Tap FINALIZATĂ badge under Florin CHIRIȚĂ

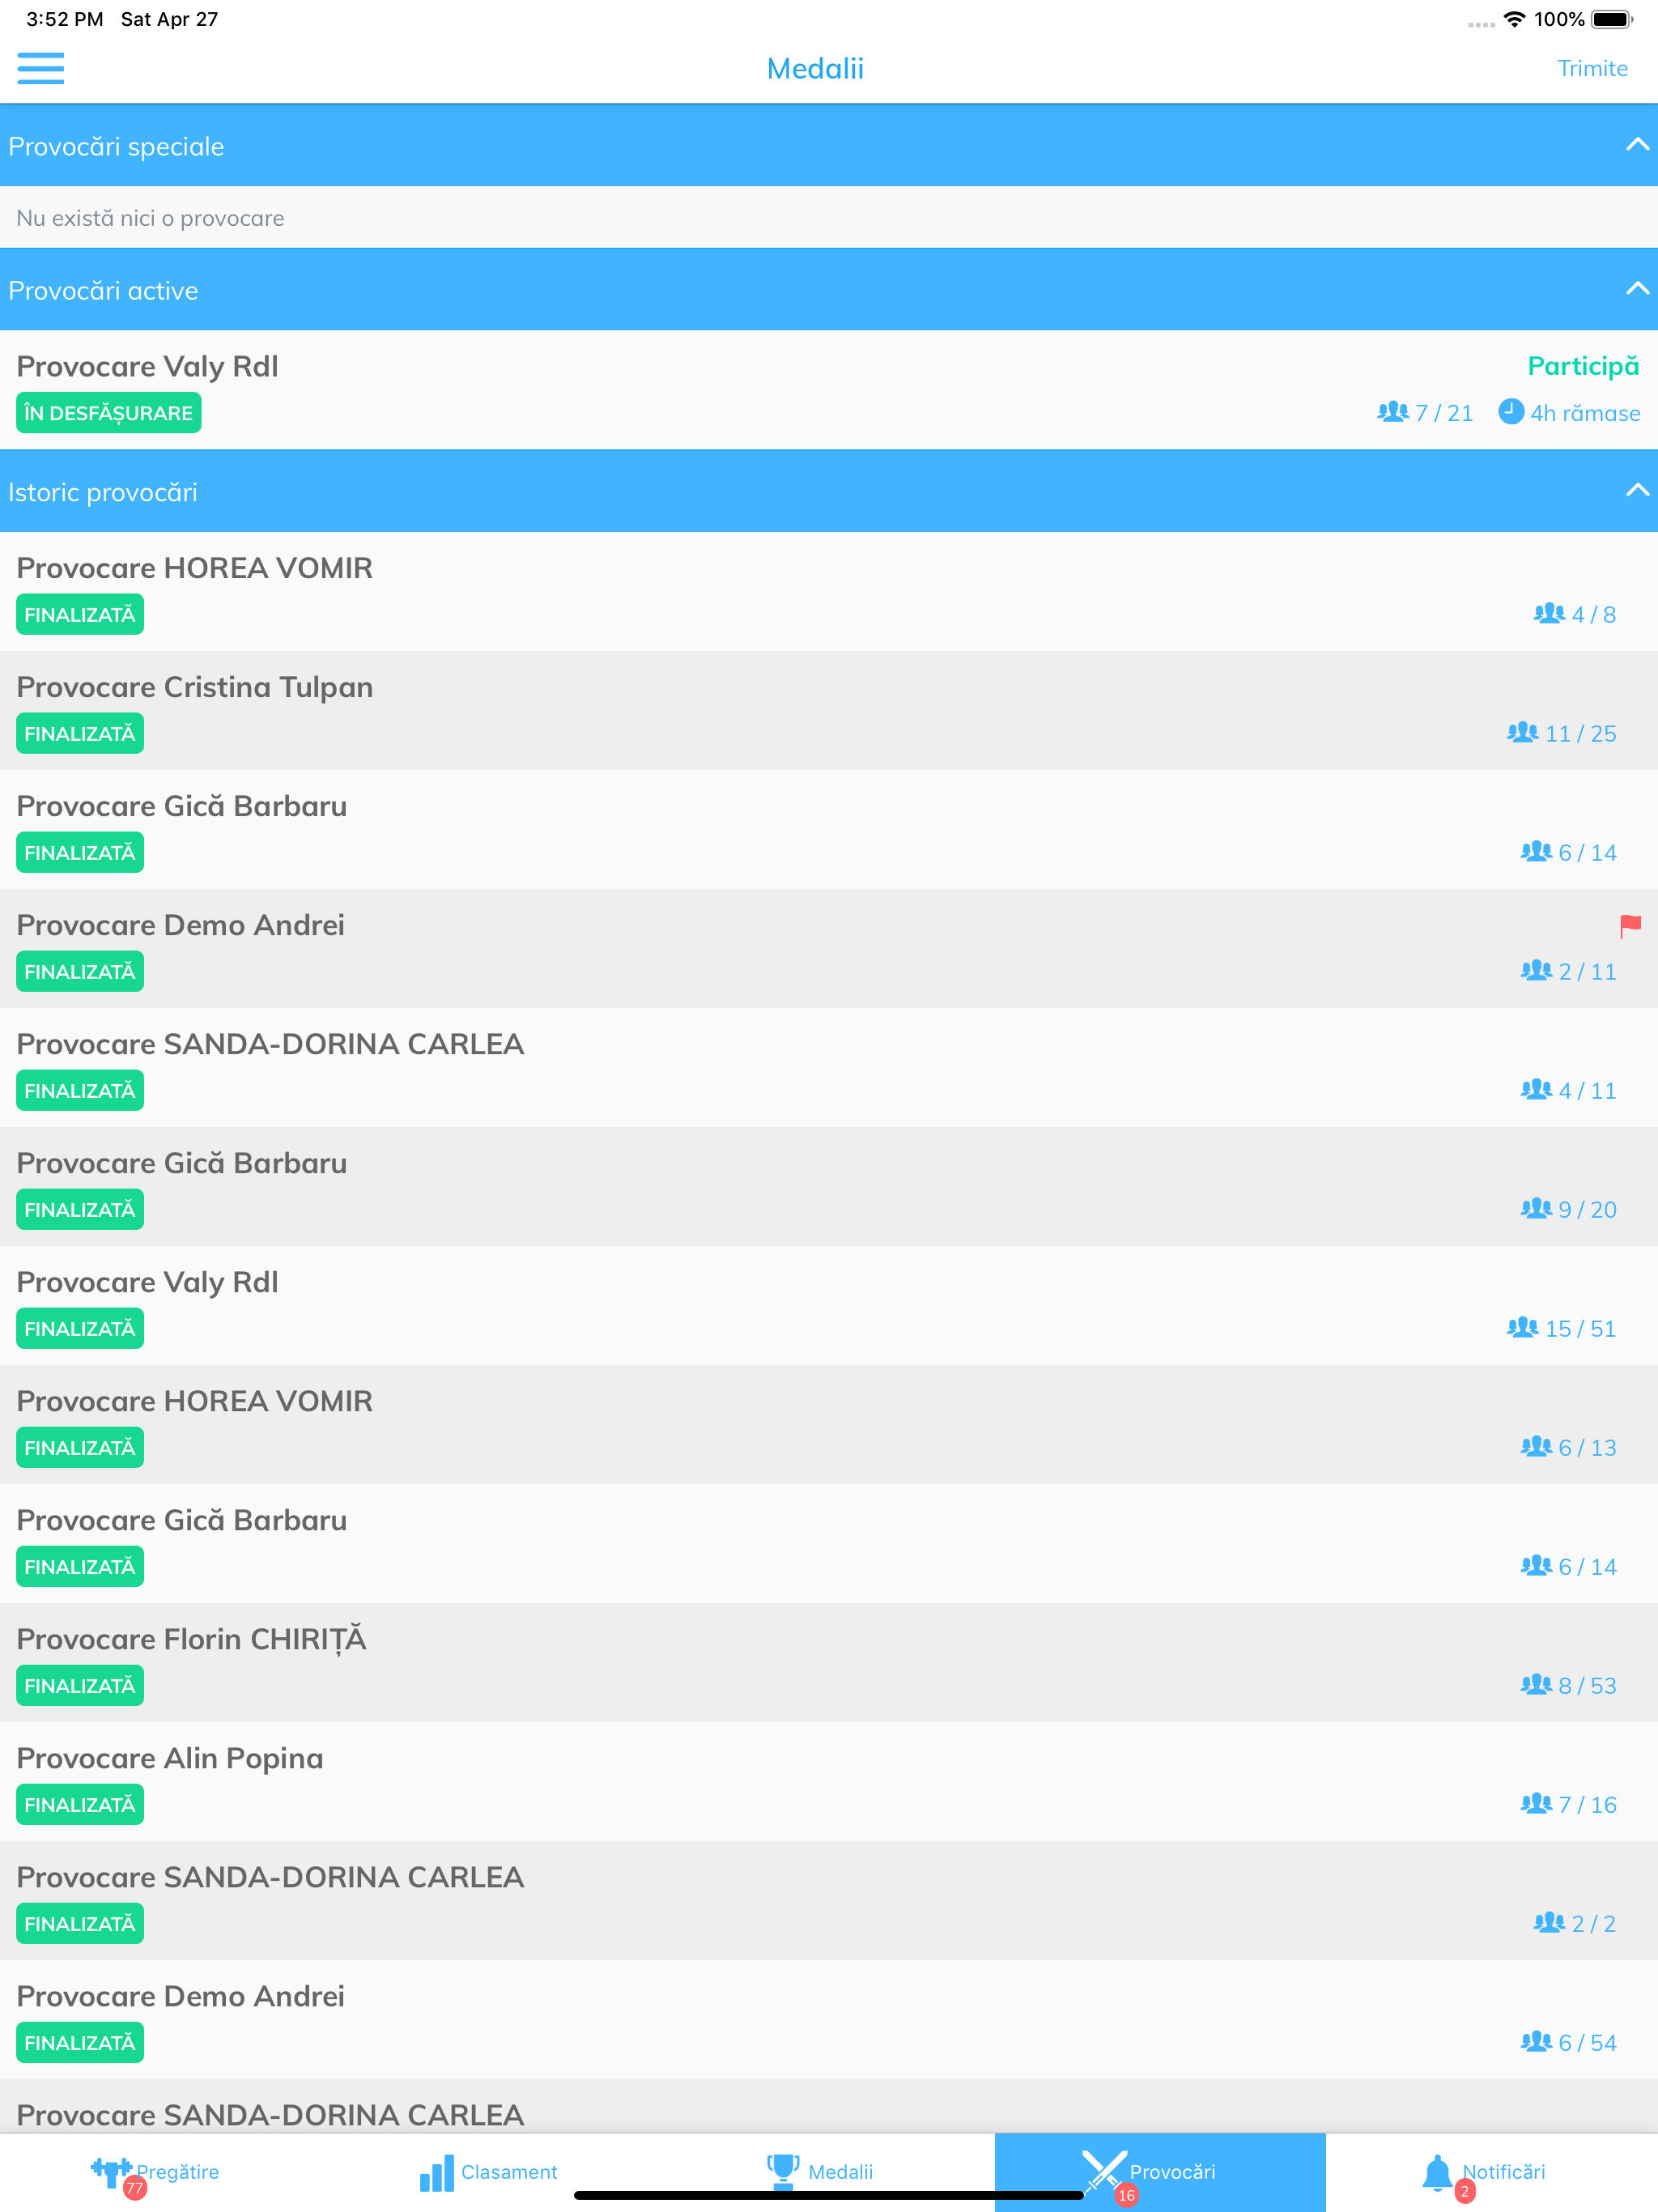tap(80, 1685)
